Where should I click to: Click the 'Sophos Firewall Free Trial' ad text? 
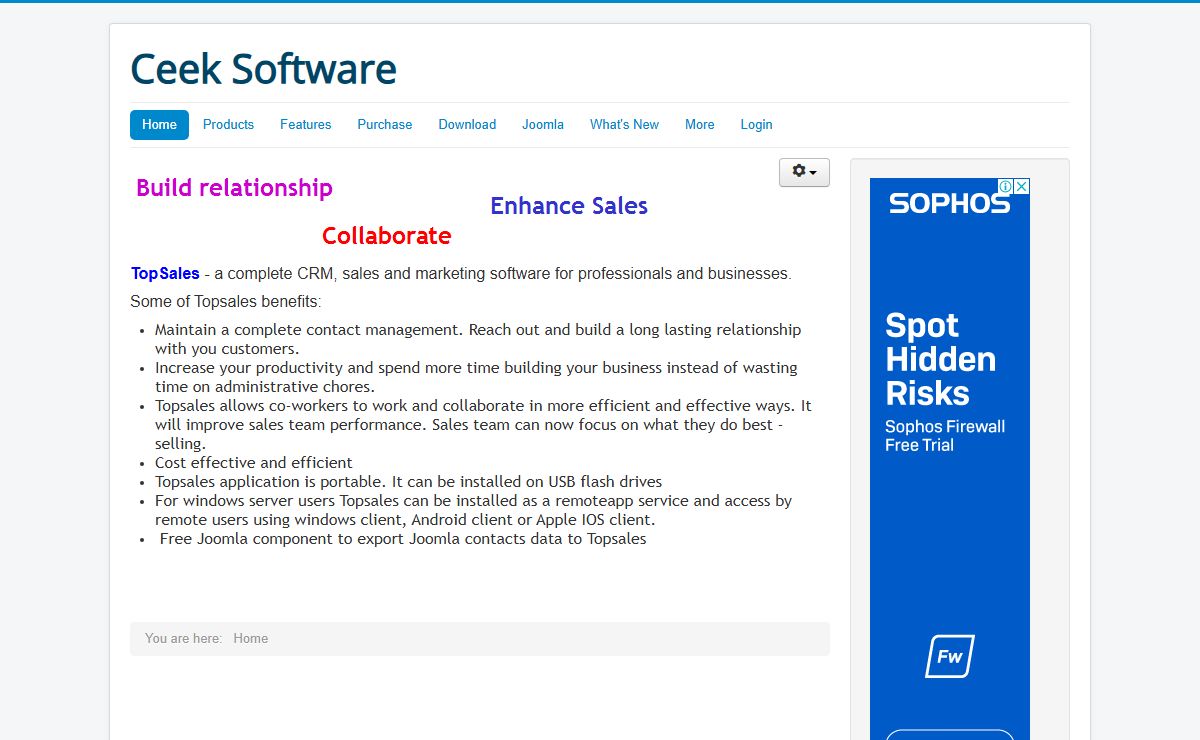click(x=945, y=436)
